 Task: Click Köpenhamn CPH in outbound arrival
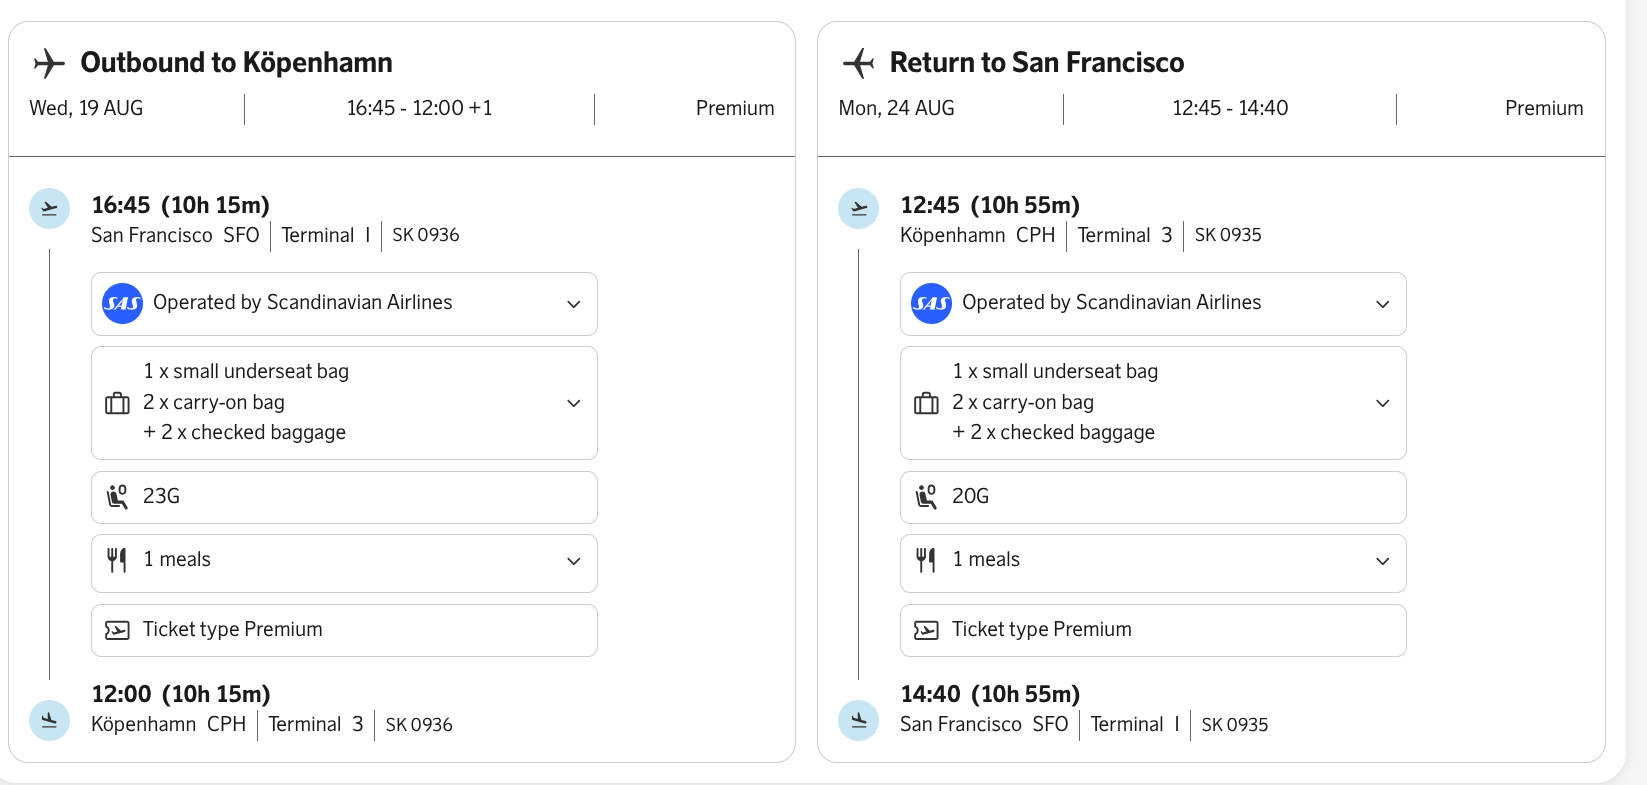(168, 724)
